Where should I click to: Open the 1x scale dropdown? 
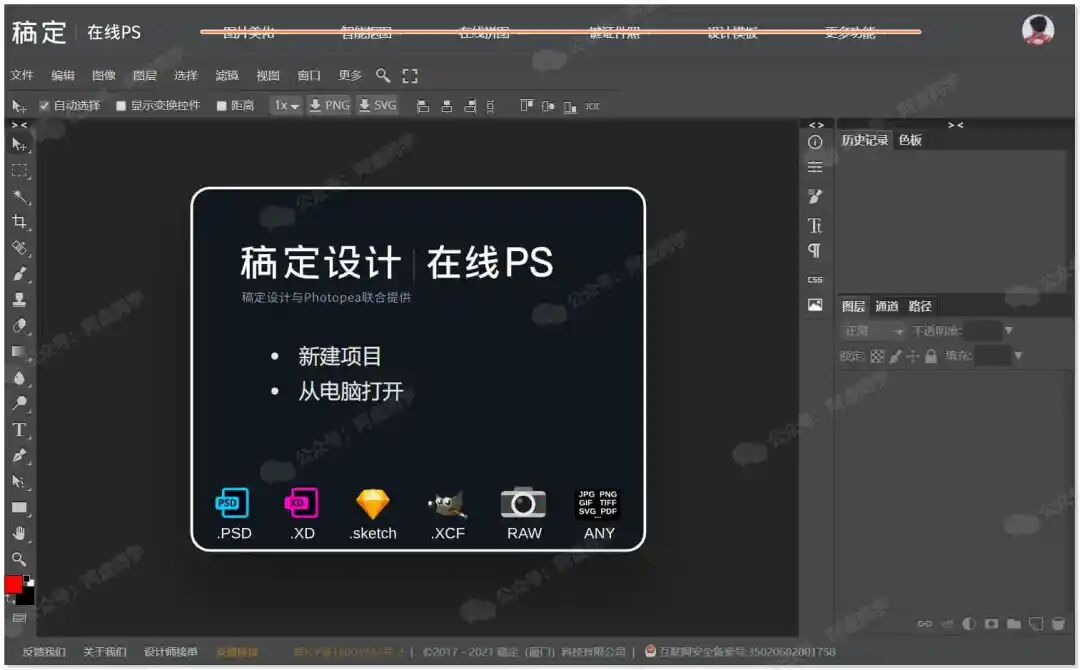coord(286,105)
